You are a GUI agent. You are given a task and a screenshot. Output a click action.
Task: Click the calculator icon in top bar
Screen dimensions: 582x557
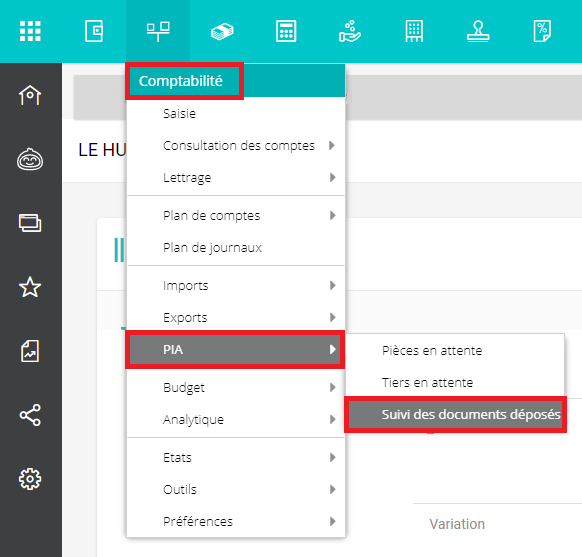[286, 31]
